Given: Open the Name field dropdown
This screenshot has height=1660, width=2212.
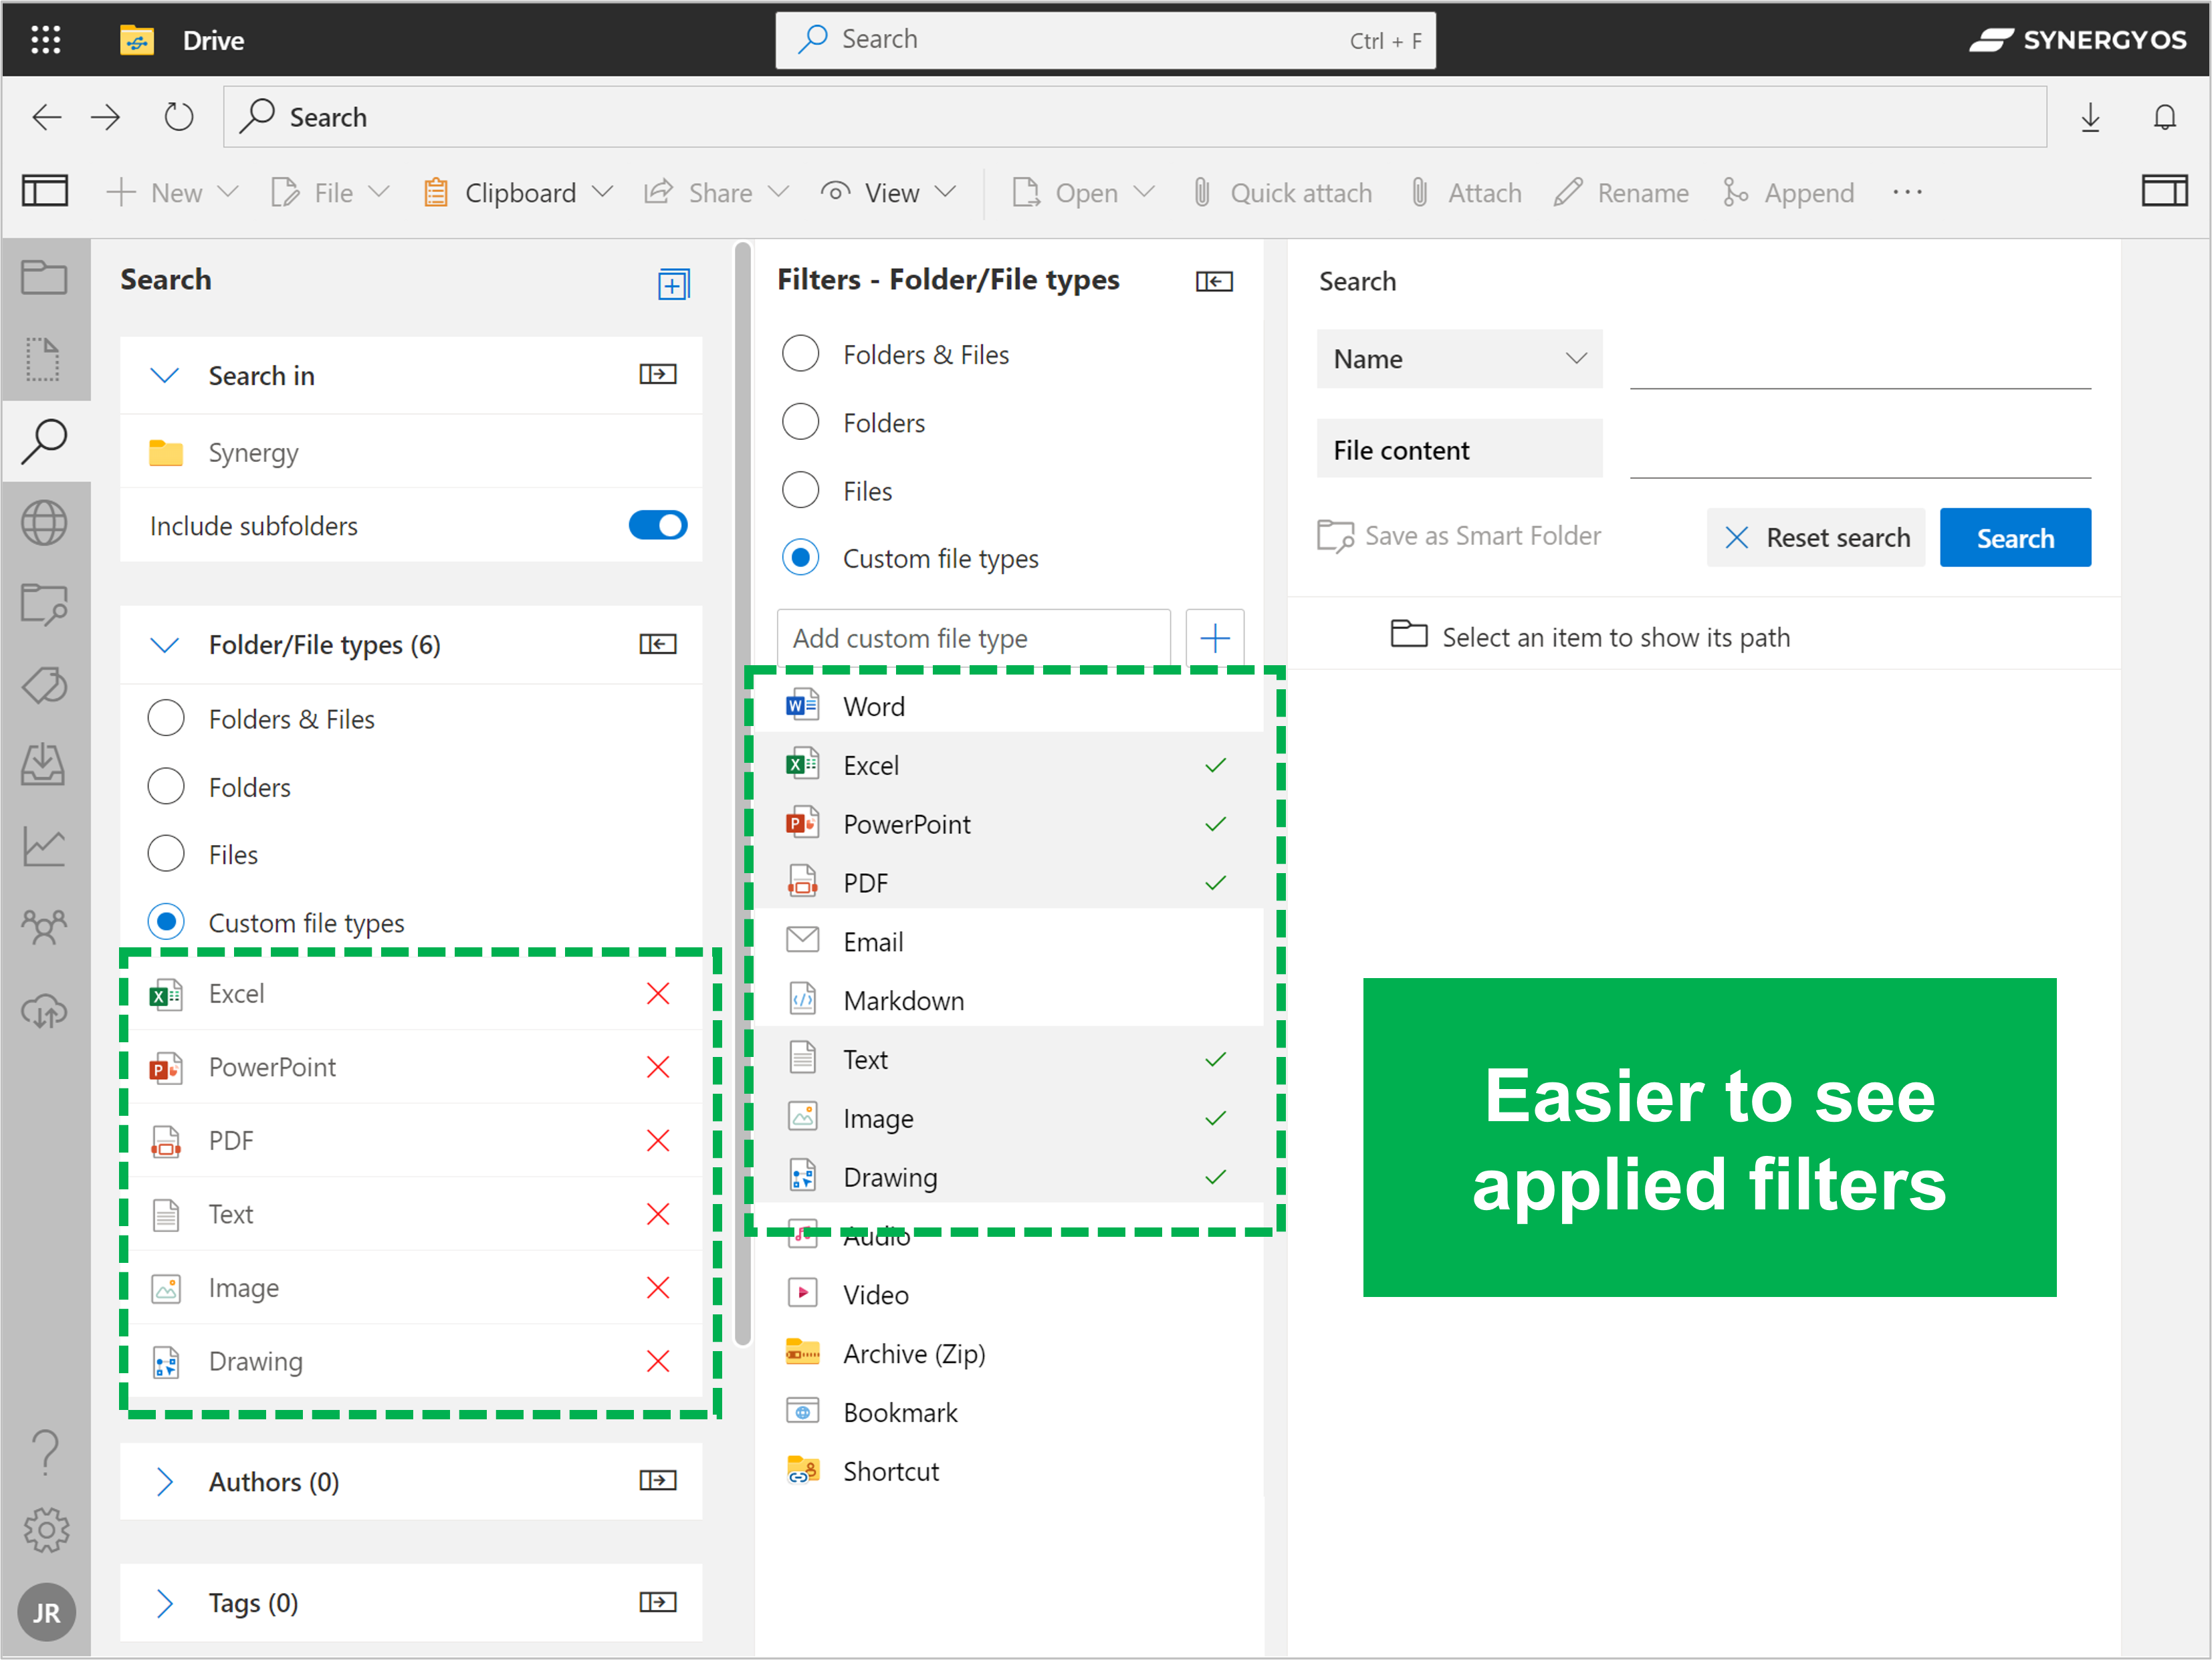Looking at the screenshot, I should pos(1459,358).
